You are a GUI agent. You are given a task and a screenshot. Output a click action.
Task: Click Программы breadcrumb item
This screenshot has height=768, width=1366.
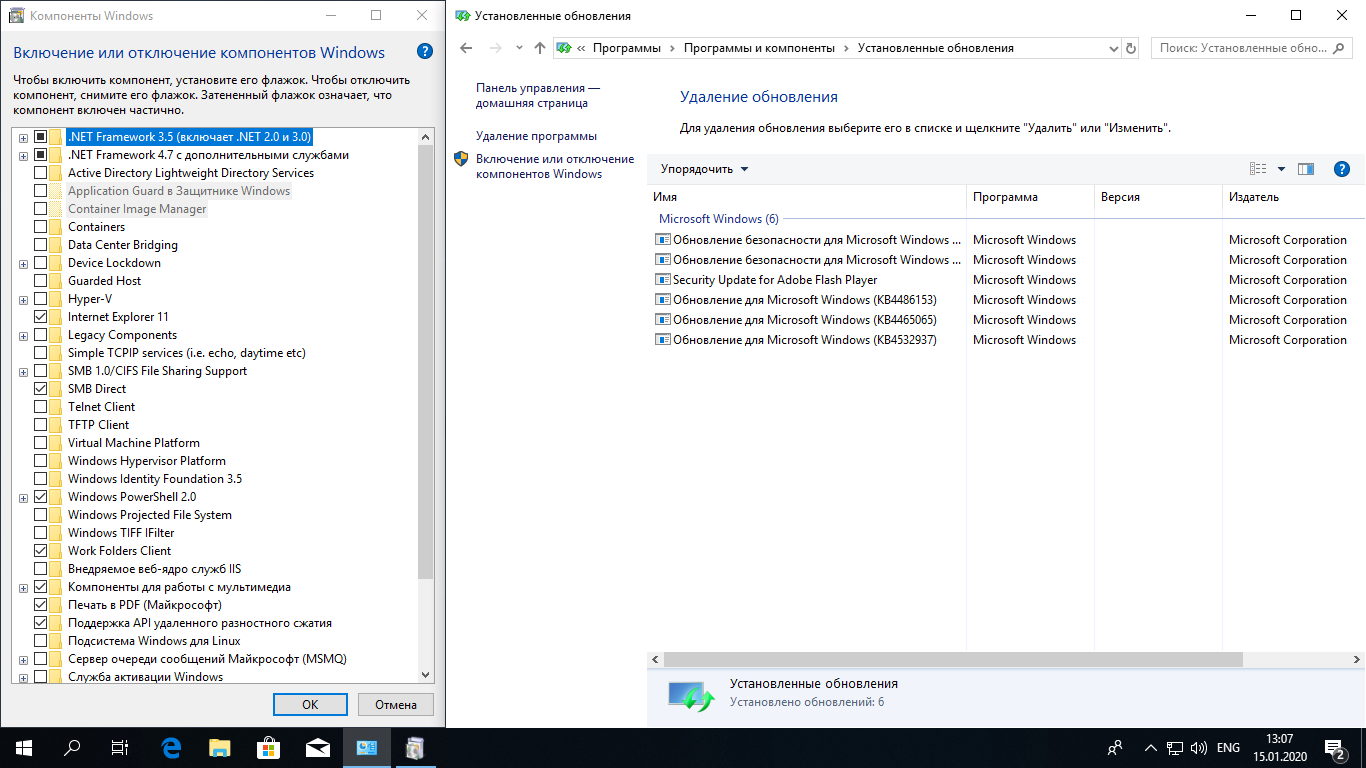[627, 48]
